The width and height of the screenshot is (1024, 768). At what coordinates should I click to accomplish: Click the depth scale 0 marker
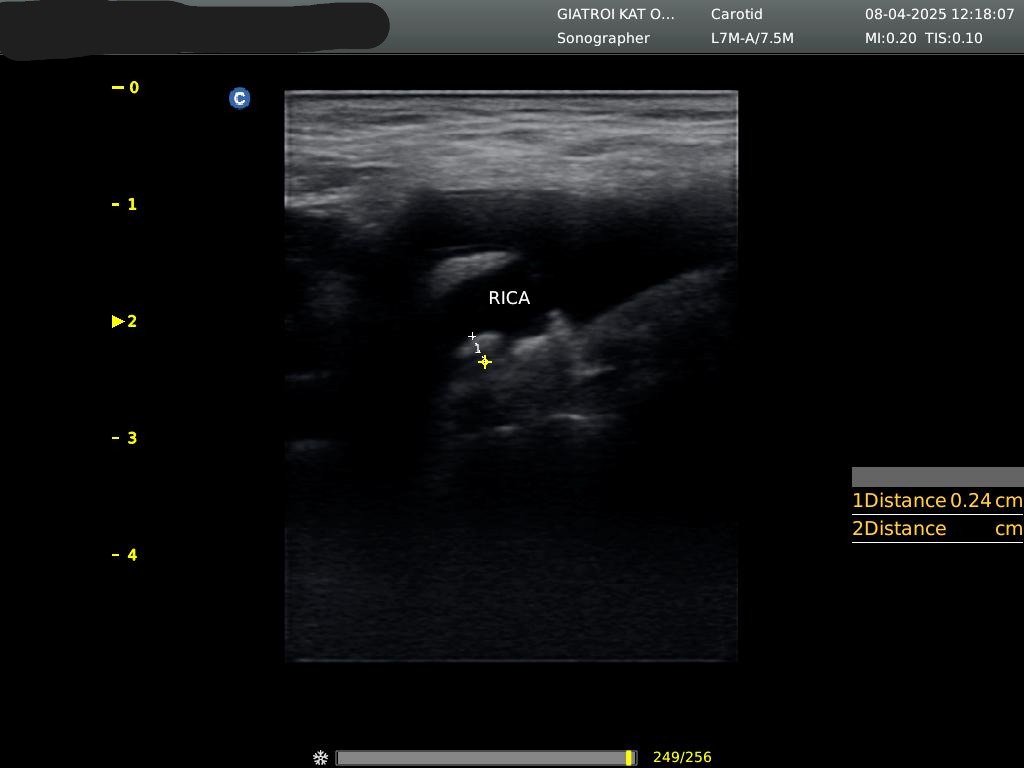(127, 88)
